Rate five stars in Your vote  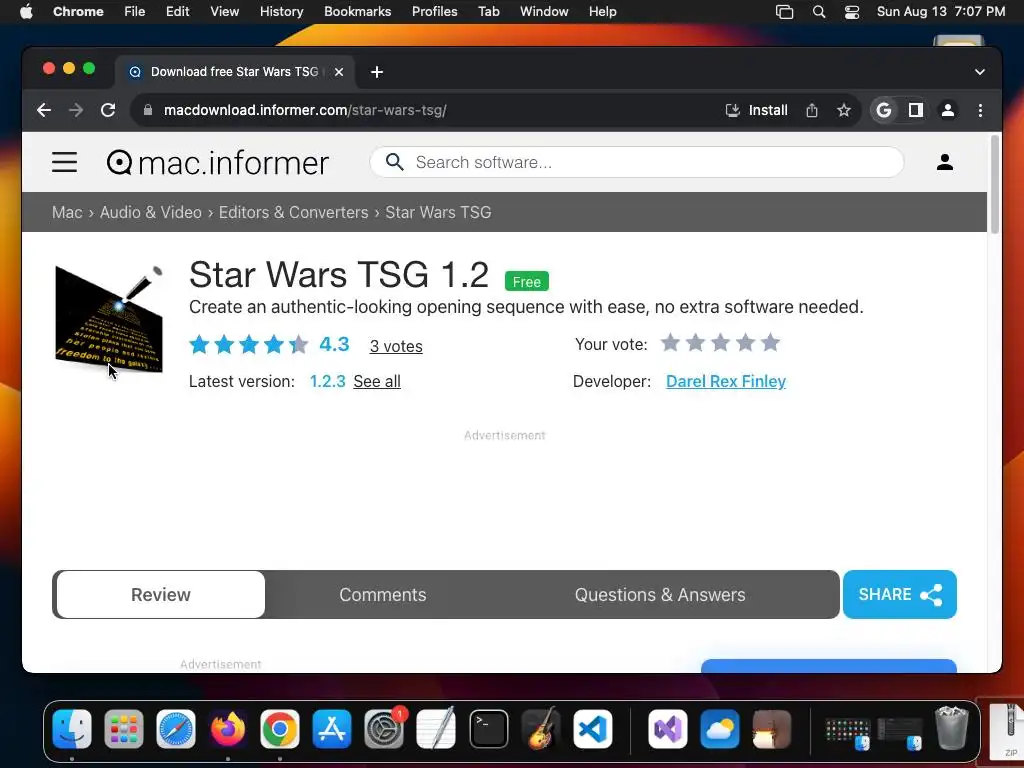[x=771, y=343]
